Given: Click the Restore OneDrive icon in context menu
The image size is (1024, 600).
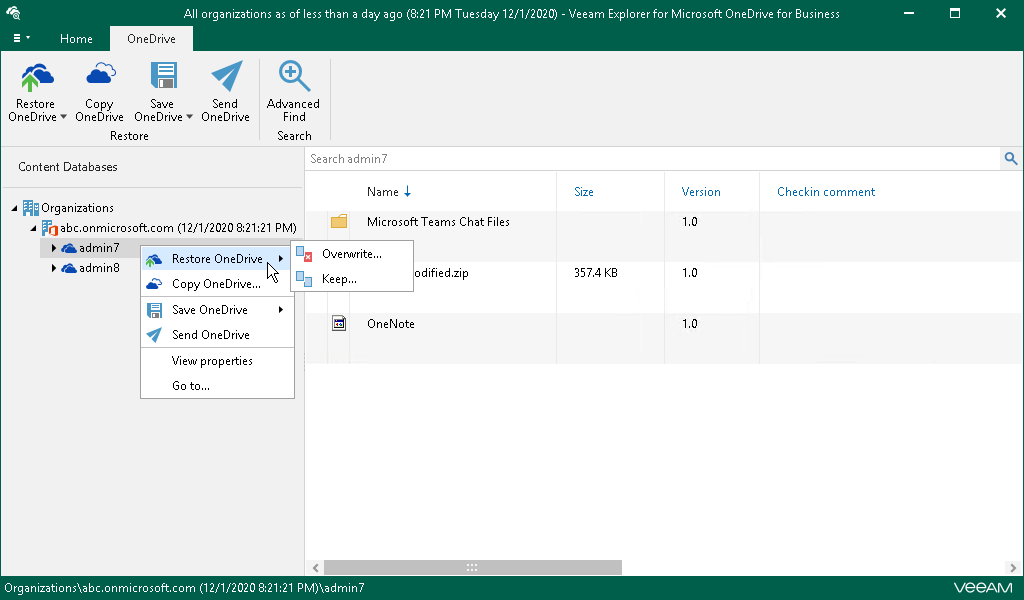Looking at the screenshot, I should click(153, 259).
